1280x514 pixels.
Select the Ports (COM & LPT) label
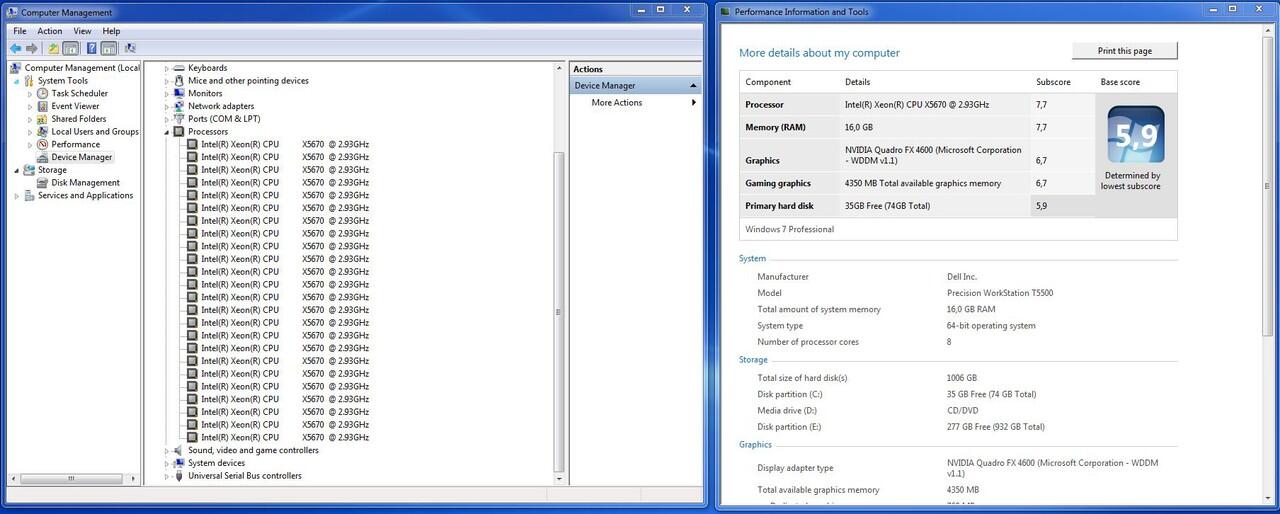[x=224, y=119]
